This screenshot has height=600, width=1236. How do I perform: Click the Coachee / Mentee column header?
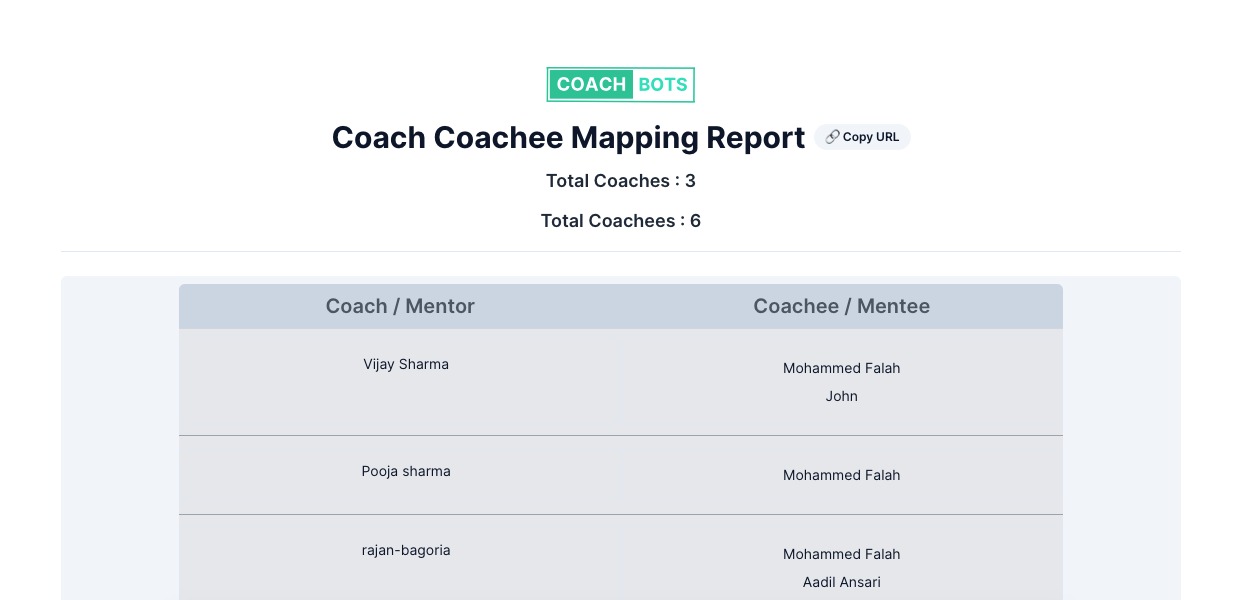(841, 307)
